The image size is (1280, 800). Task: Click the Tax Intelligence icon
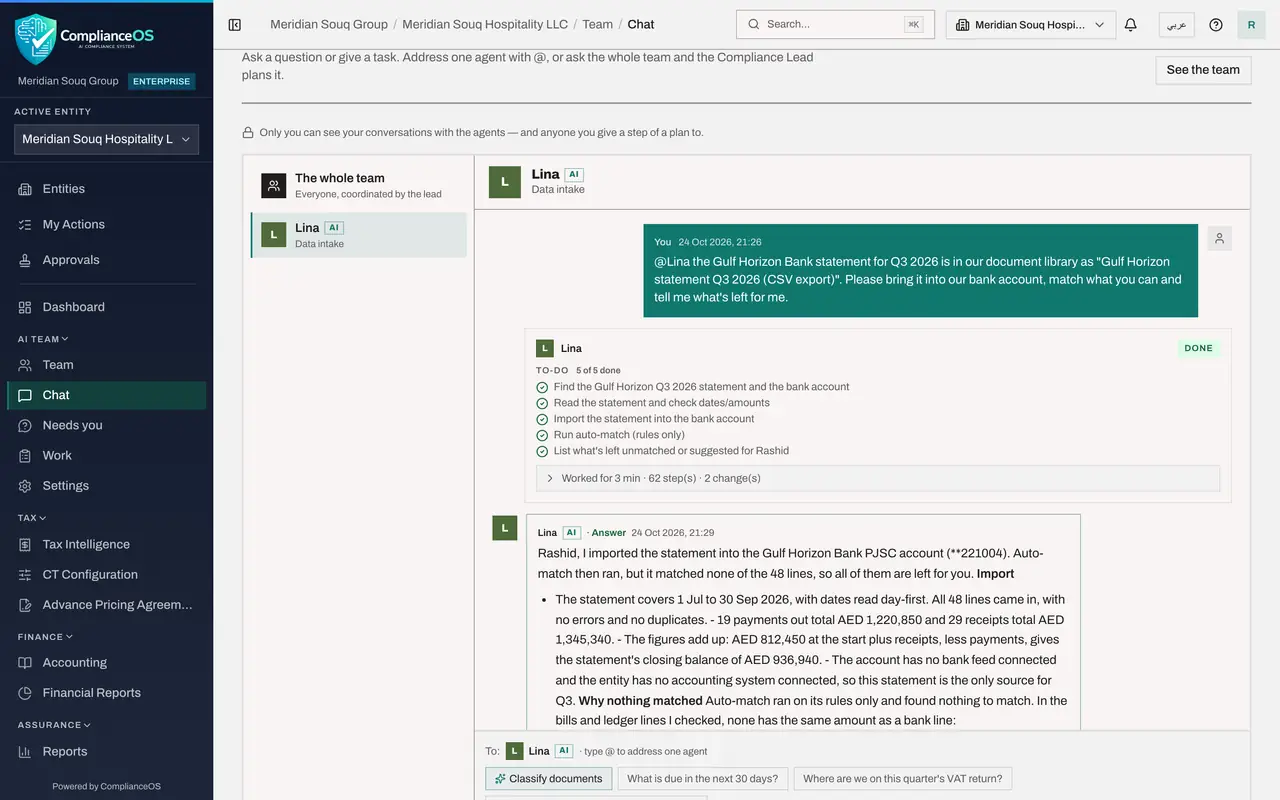point(25,545)
